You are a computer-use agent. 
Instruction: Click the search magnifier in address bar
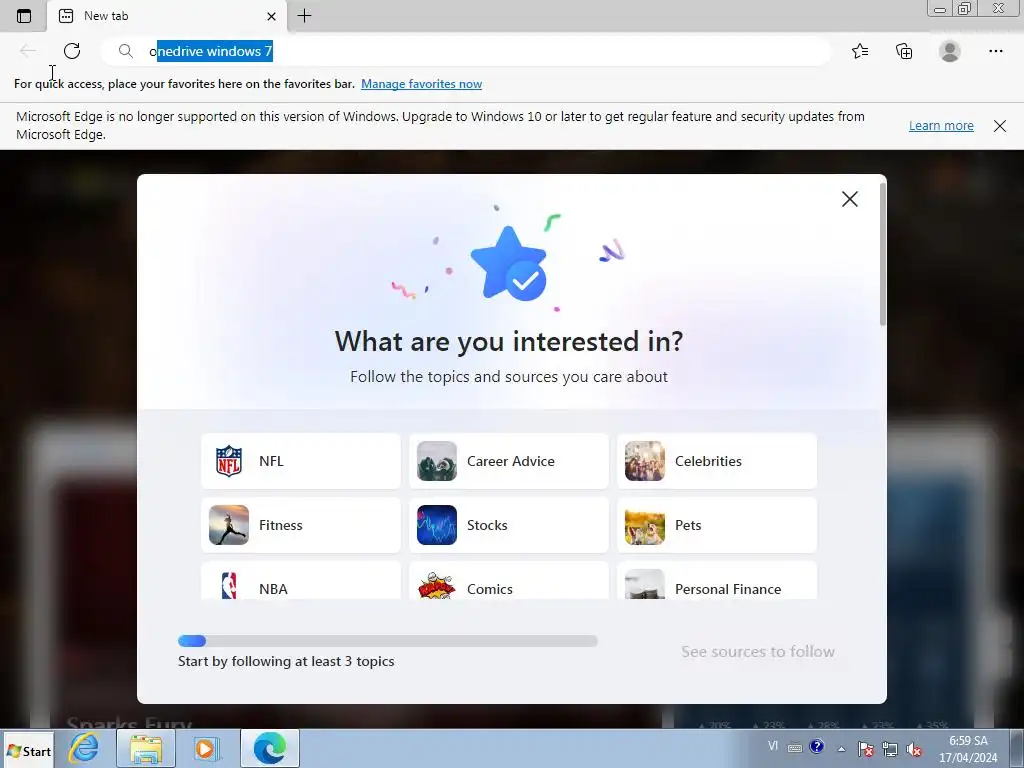pos(125,51)
